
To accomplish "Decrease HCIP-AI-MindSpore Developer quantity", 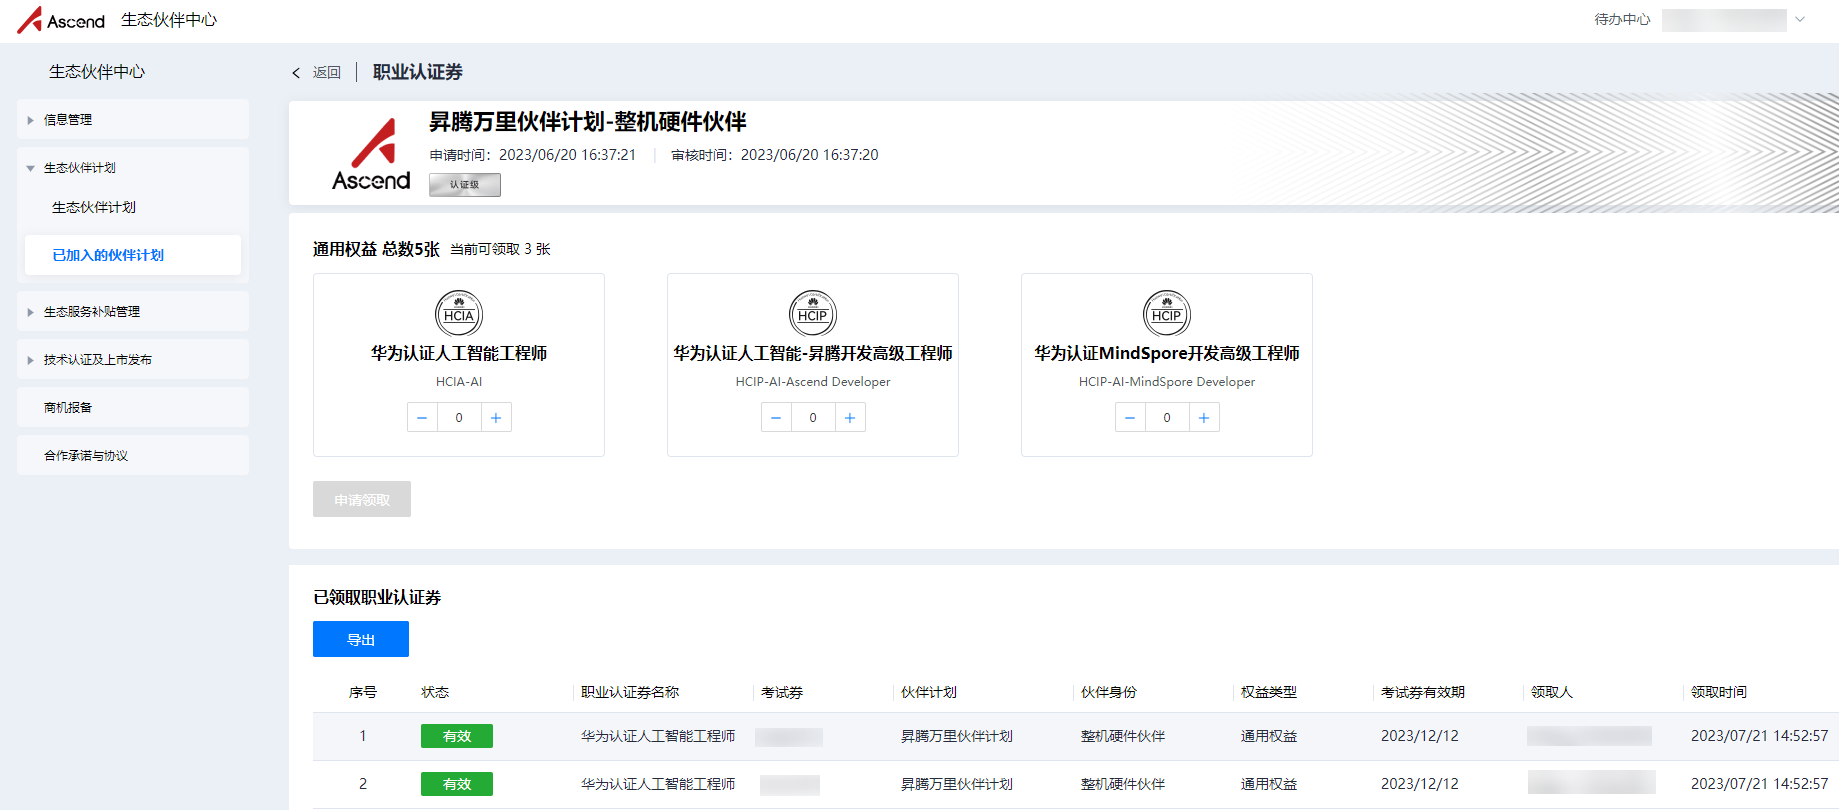I will [x=1130, y=417].
